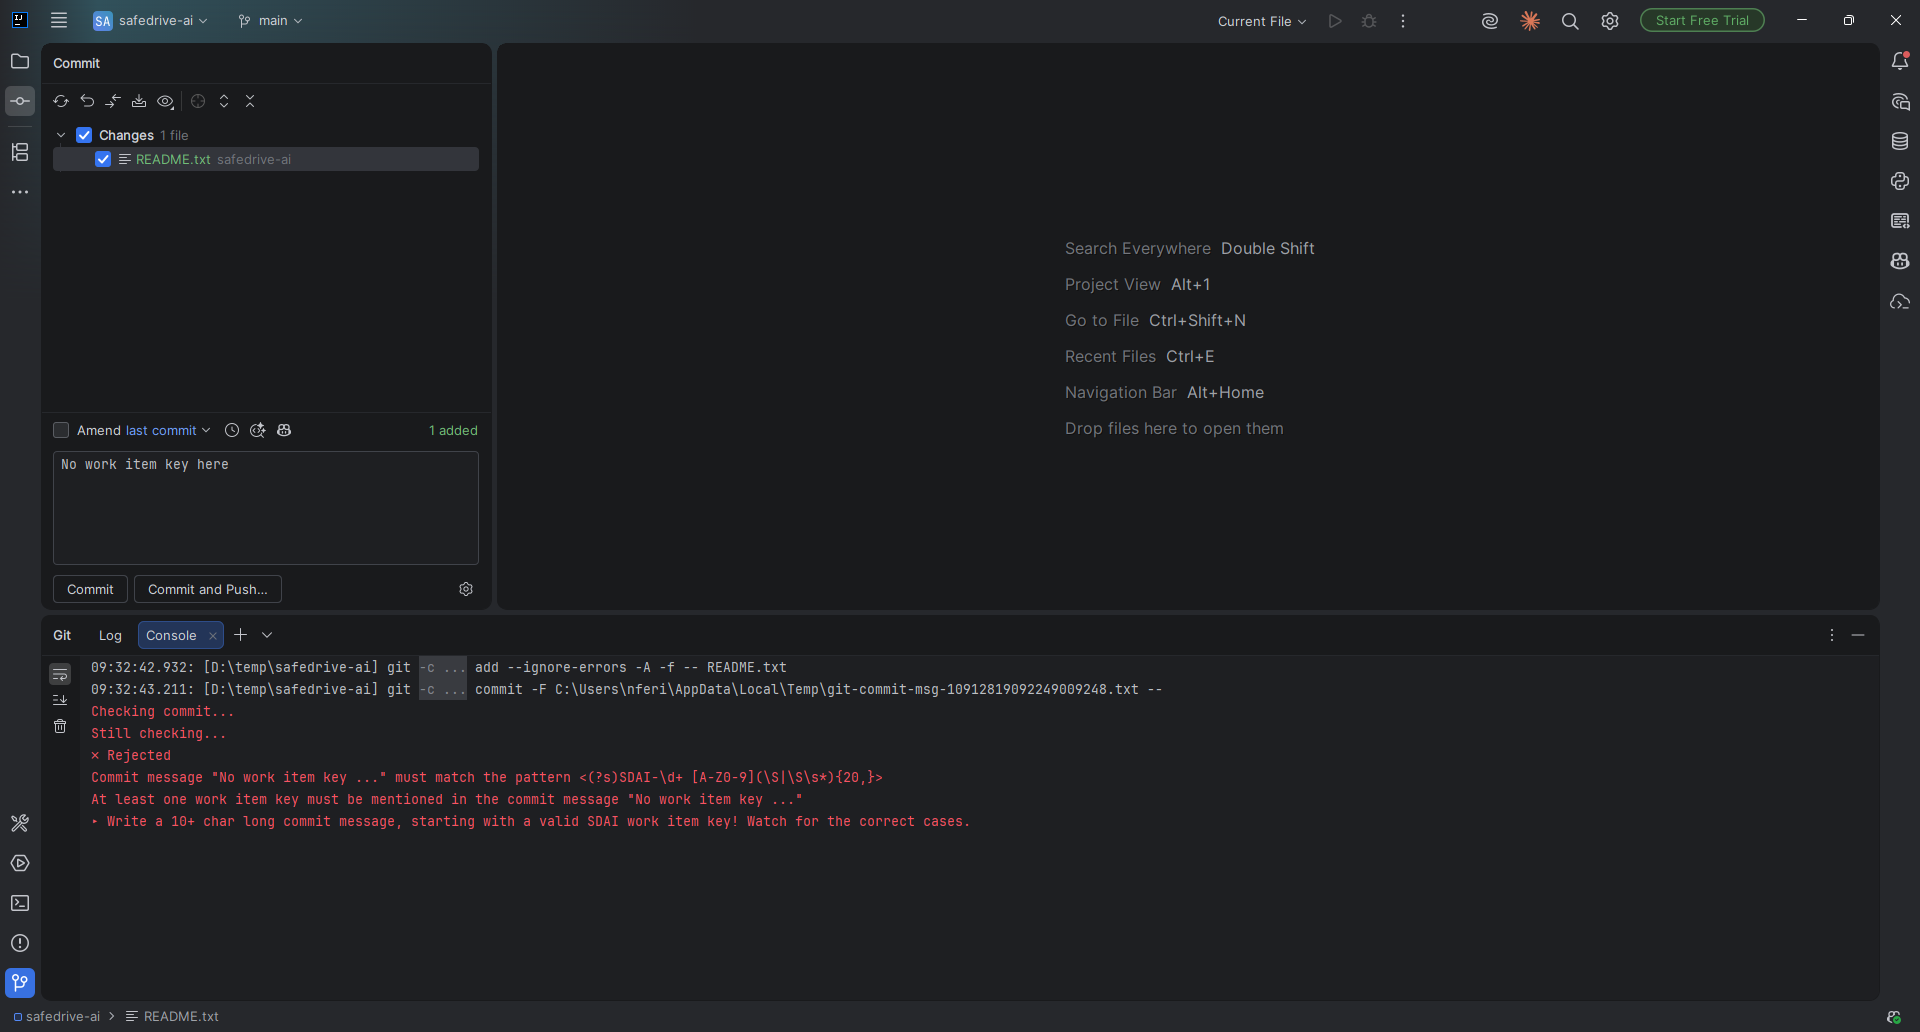The height and width of the screenshot is (1032, 1920).
Task: Click the Commit and Push button
Action: 208,589
